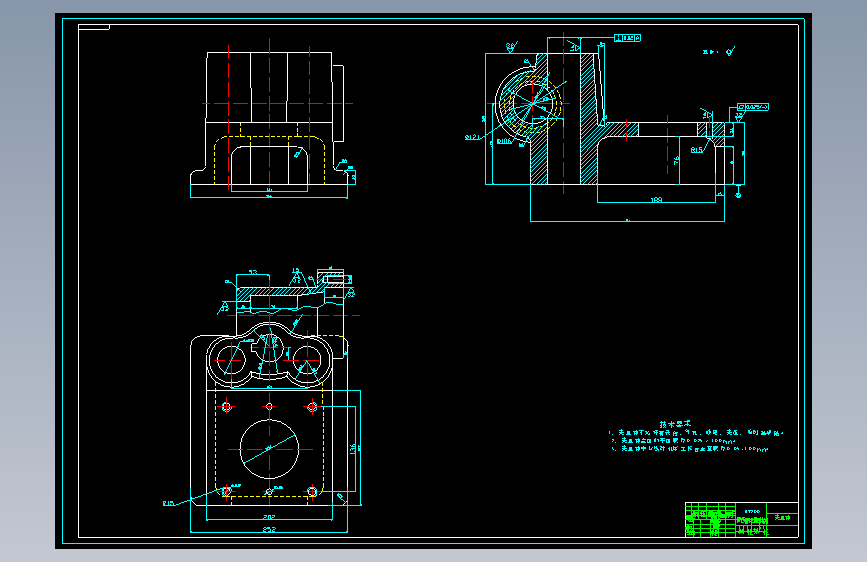Select the first technical requirement line

click(696, 433)
